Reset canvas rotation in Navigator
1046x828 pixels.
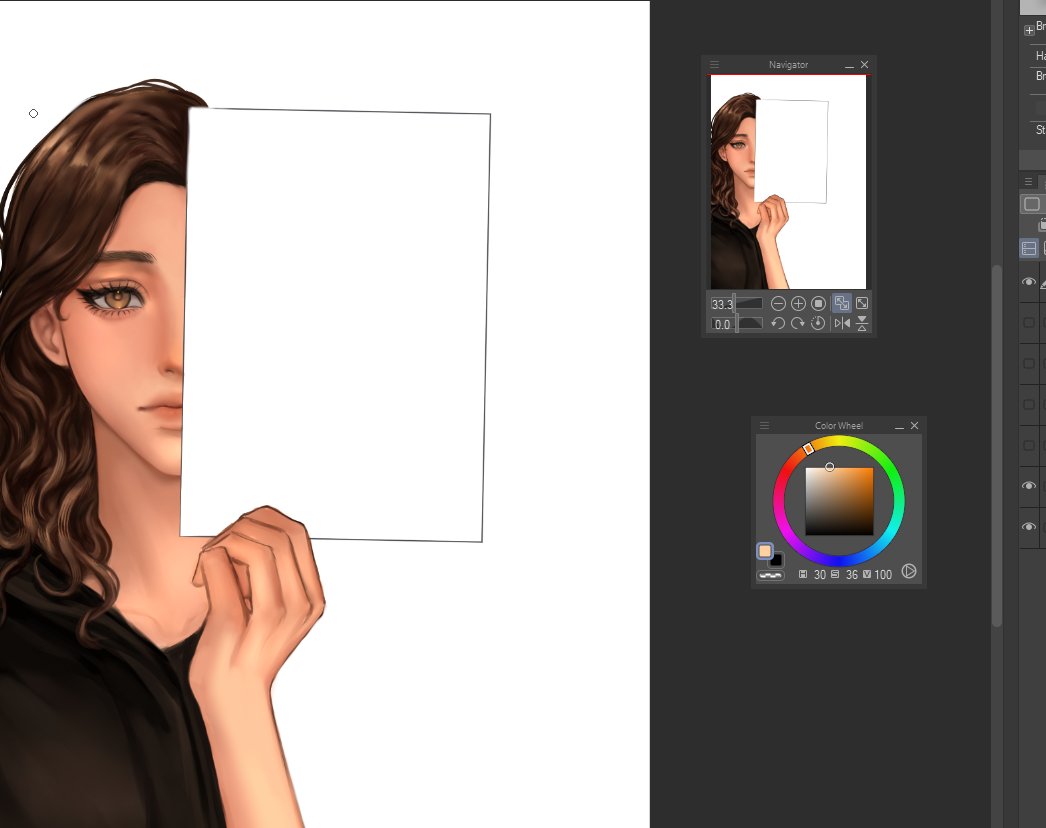tap(818, 324)
